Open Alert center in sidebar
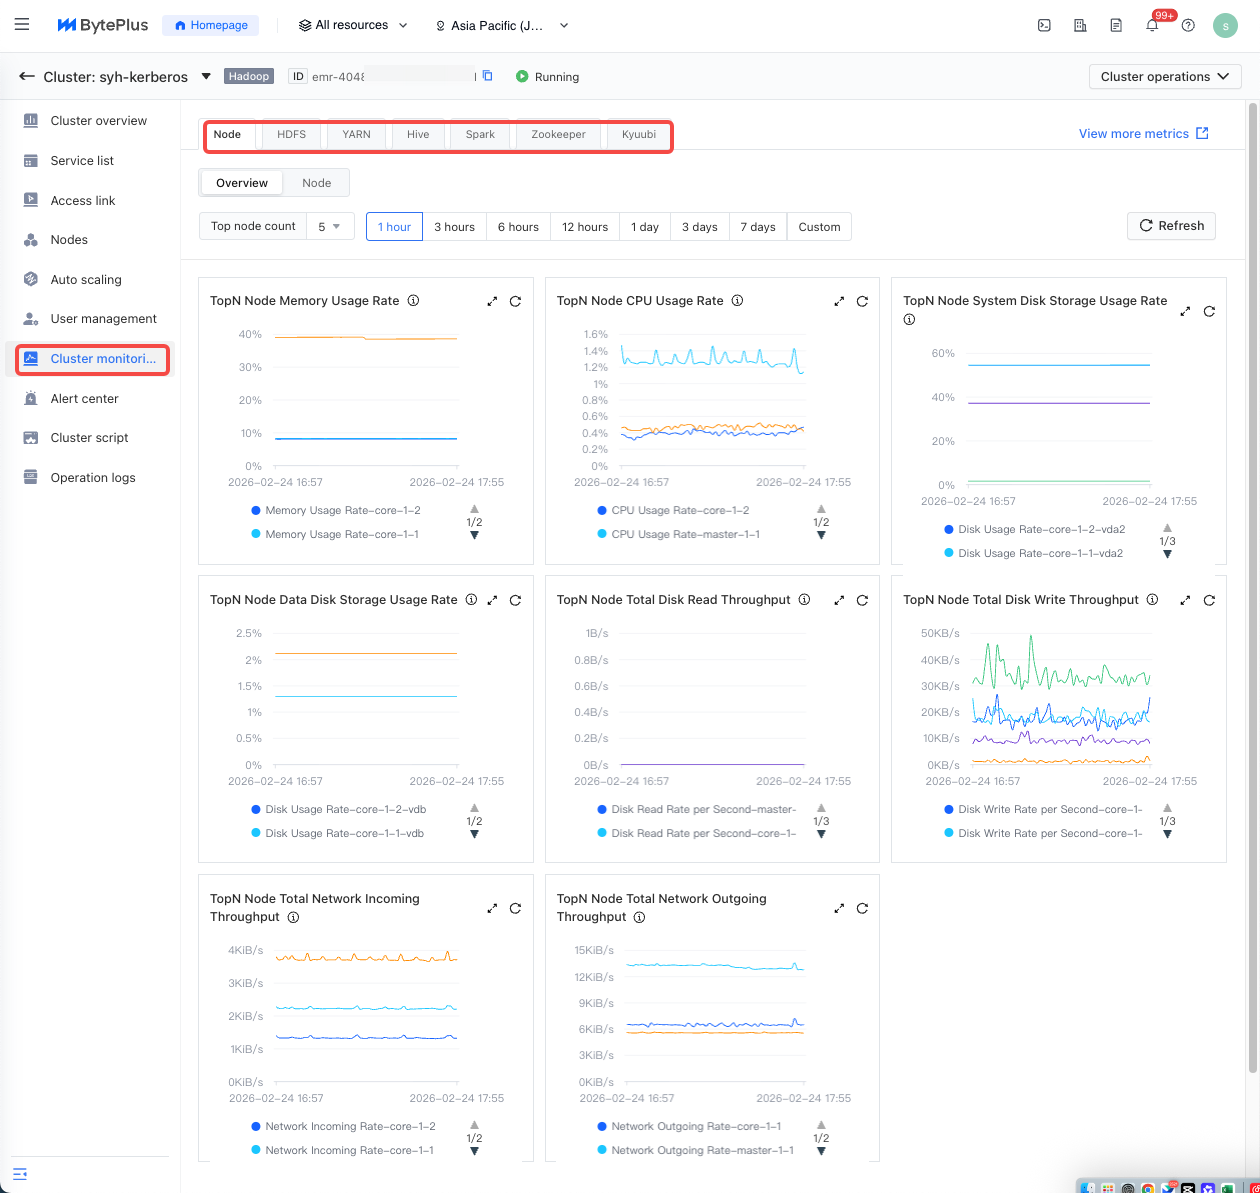The image size is (1260, 1193). 84,398
